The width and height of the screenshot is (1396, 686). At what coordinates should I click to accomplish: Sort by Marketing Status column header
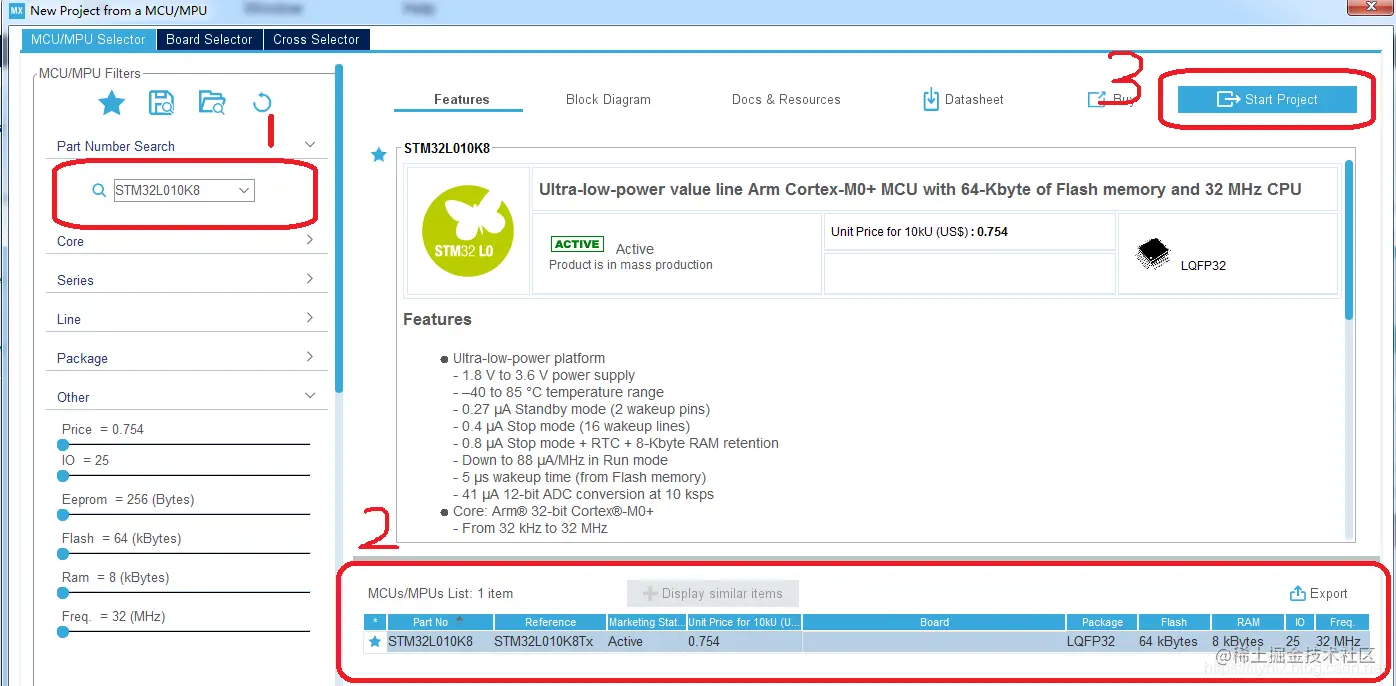click(646, 622)
